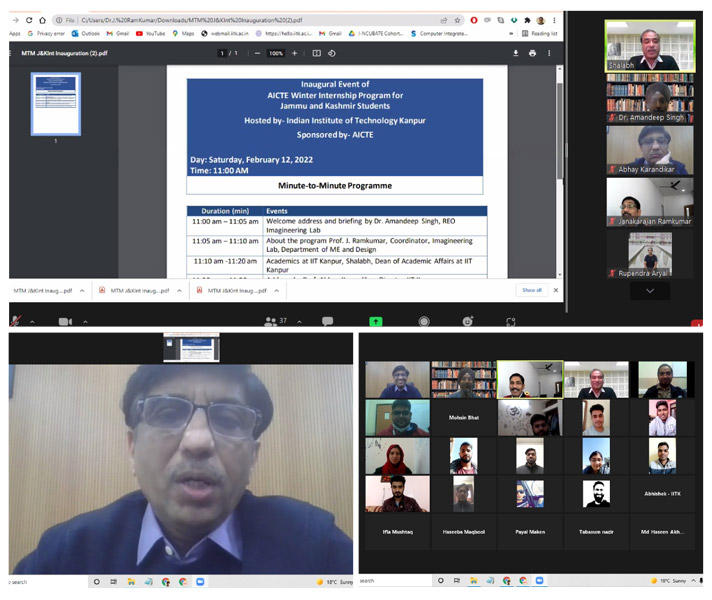Download the PDF from the viewer toolbar
This screenshot has width=712, height=600.
(x=516, y=53)
